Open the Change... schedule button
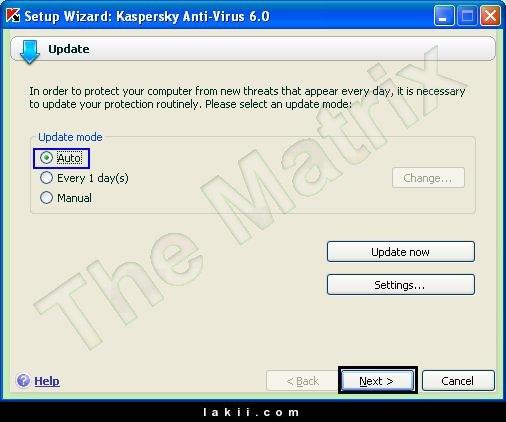The height and width of the screenshot is (422, 506). 428,178
